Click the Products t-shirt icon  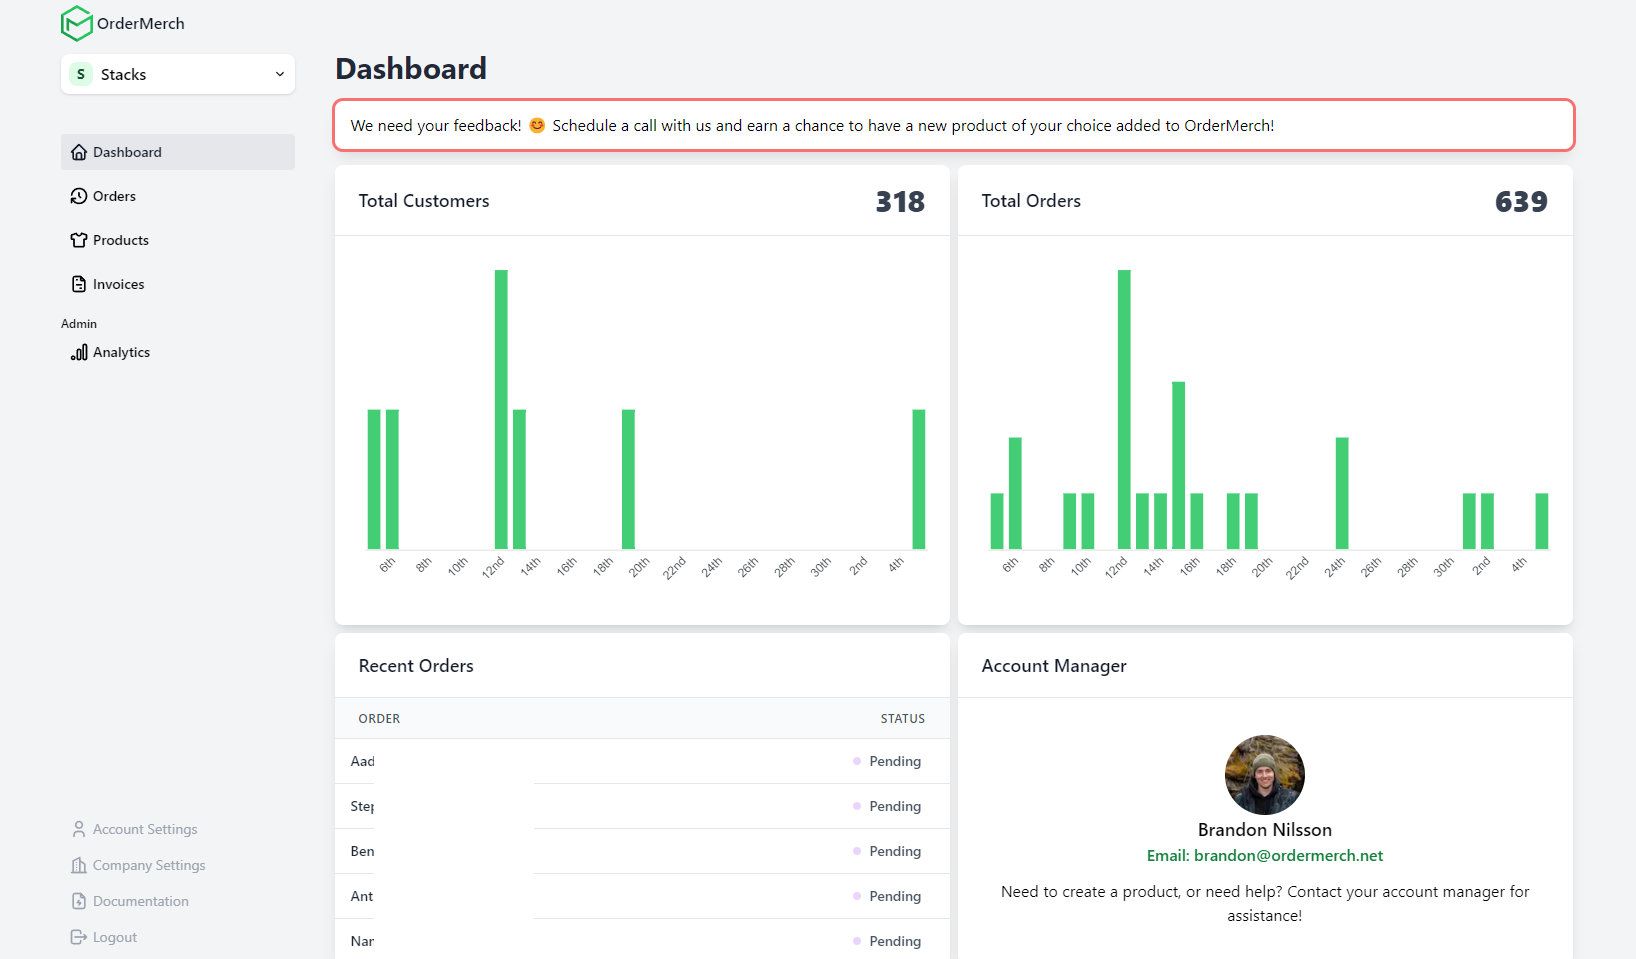[x=79, y=240]
